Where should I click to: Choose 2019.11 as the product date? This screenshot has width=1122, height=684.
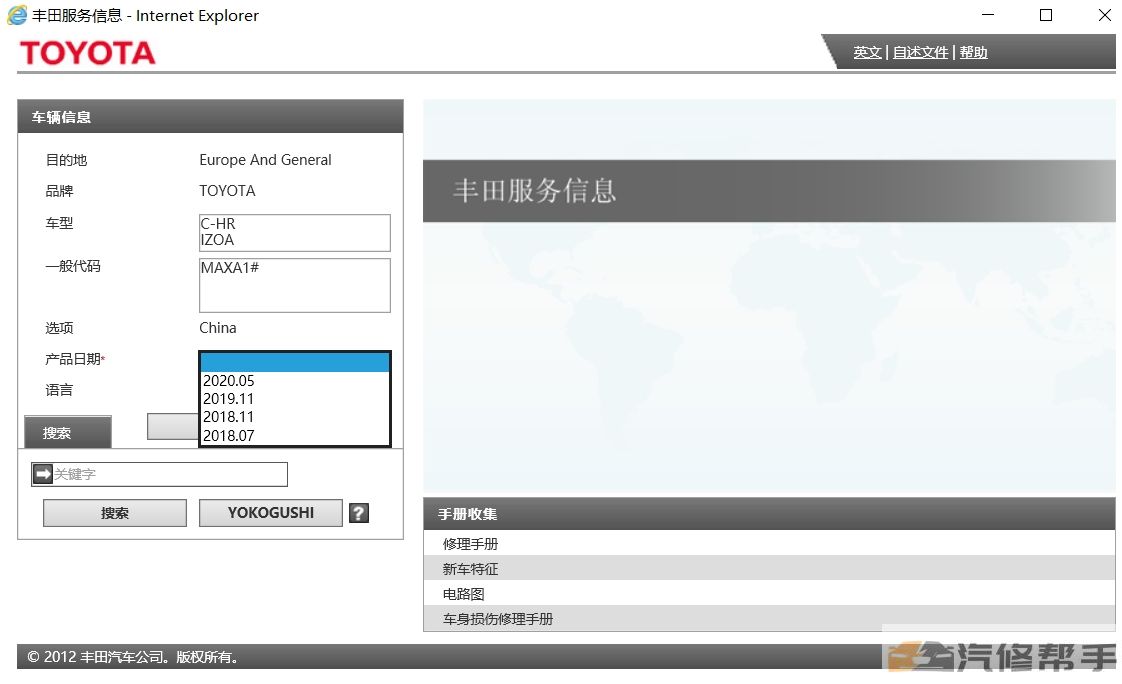[x=295, y=399]
